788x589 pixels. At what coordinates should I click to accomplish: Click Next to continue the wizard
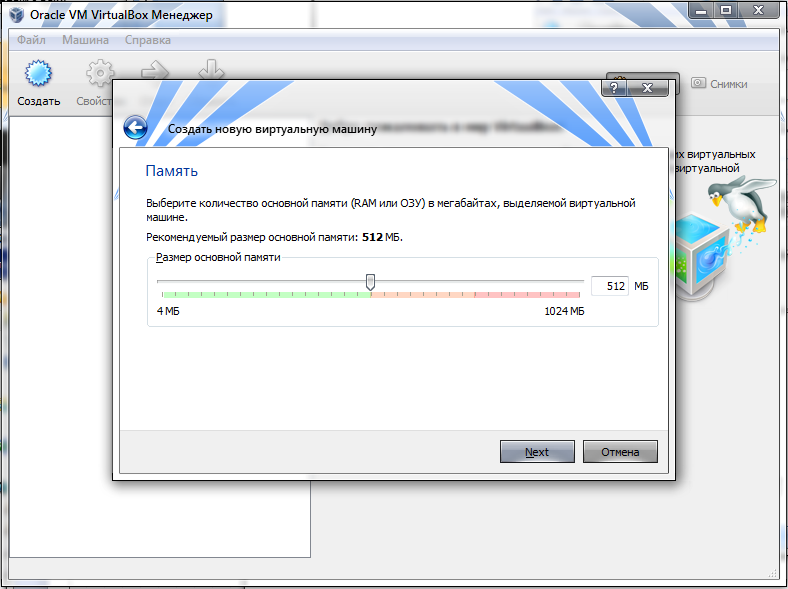(x=537, y=452)
